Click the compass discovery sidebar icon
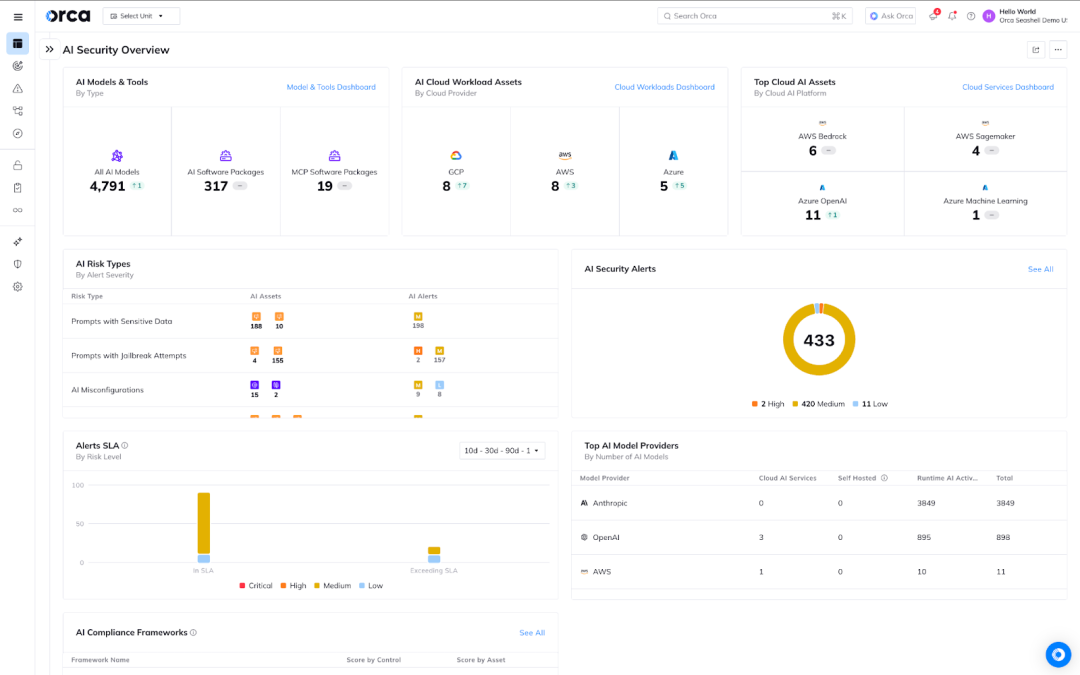 click(17, 133)
